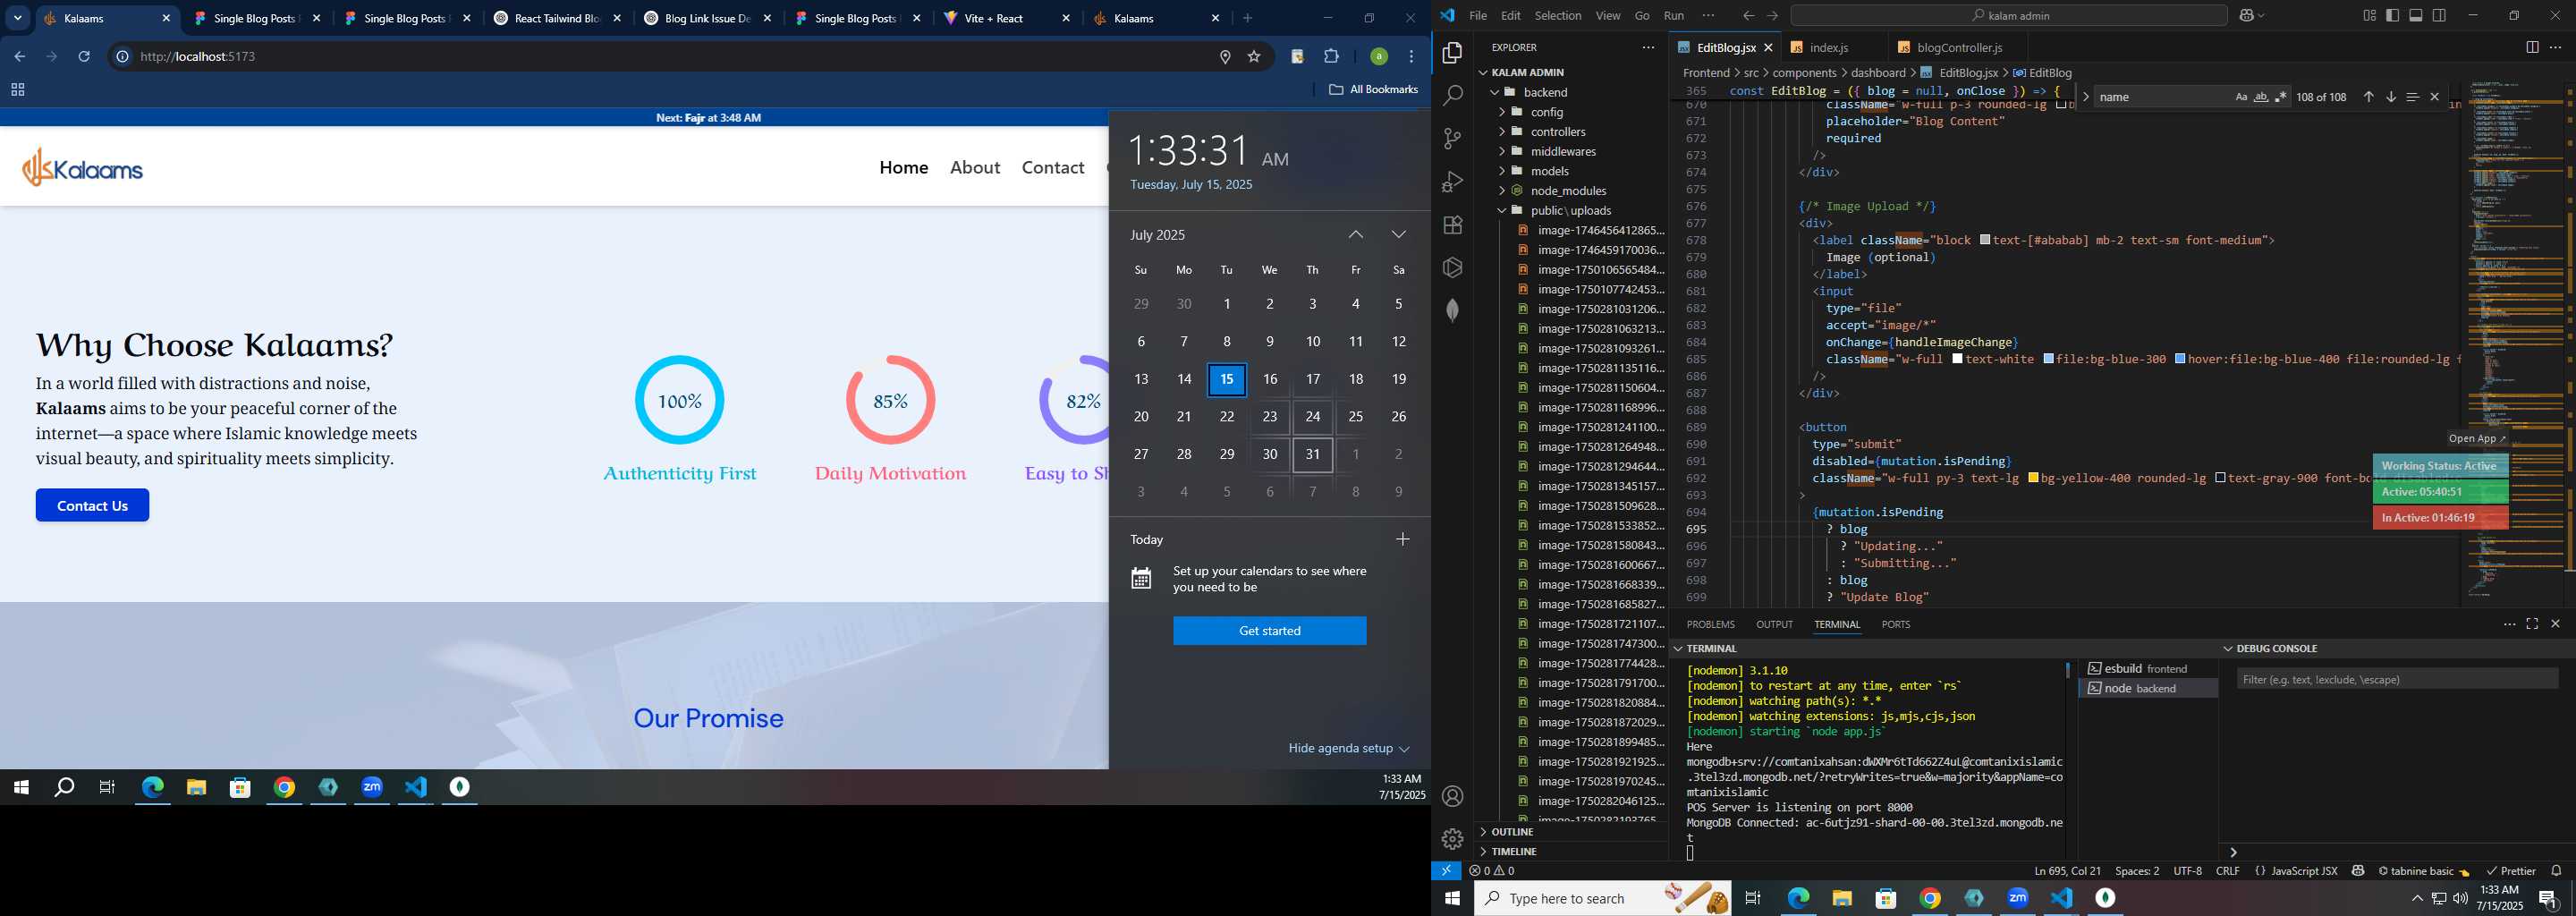Toggle Match Whole Word in find widget
Image resolution: width=2576 pixels, height=916 pixels.
pyautogui.click(x=2261, y=97)
